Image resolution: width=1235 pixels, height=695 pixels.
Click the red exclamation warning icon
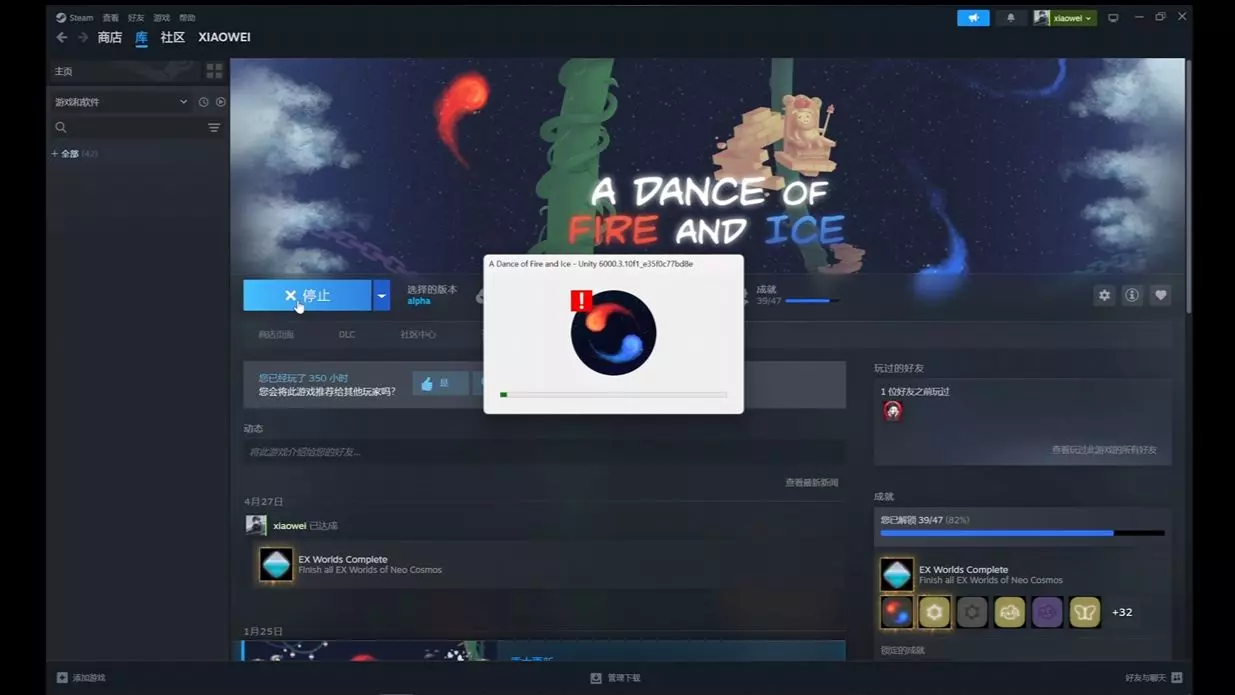[581, 300]
